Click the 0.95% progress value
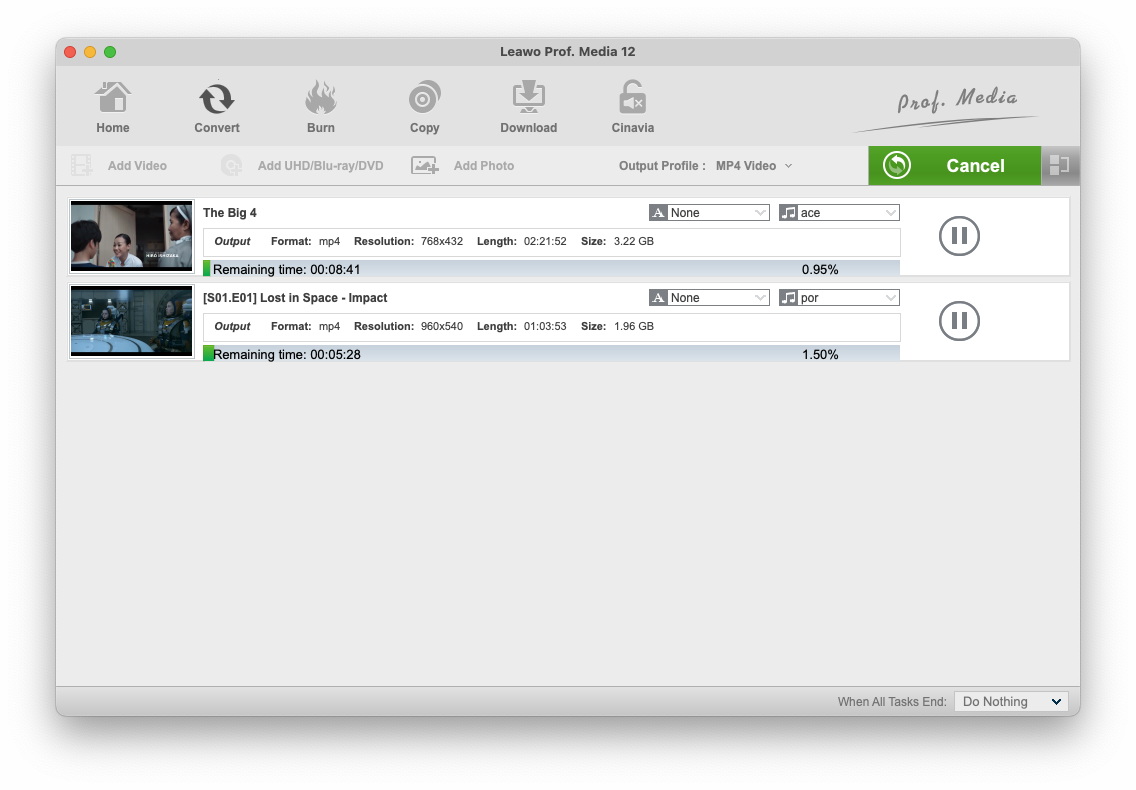 pos(819,269)
